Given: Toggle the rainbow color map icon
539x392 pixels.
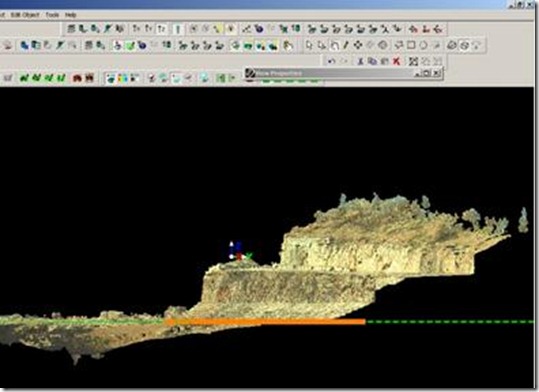Looking at the screenshot, I should tap(122, 78).
